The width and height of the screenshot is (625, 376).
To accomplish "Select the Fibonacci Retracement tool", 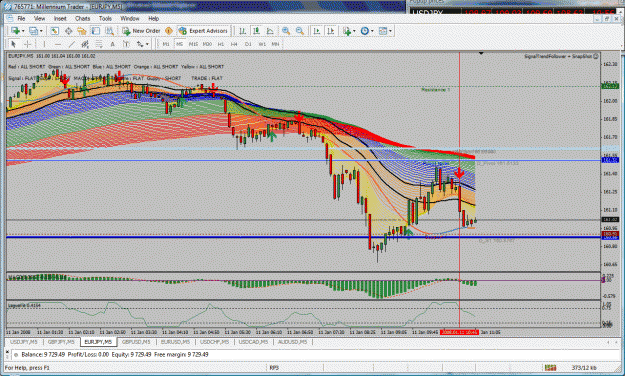I will tap(98, 44).
